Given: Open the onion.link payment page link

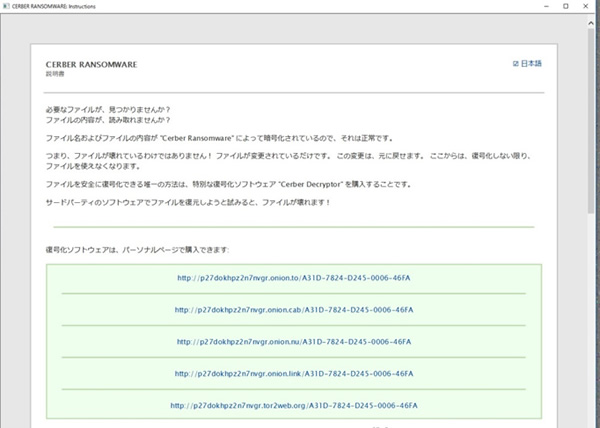Looking at the screenshot, I should coord(293,373).
